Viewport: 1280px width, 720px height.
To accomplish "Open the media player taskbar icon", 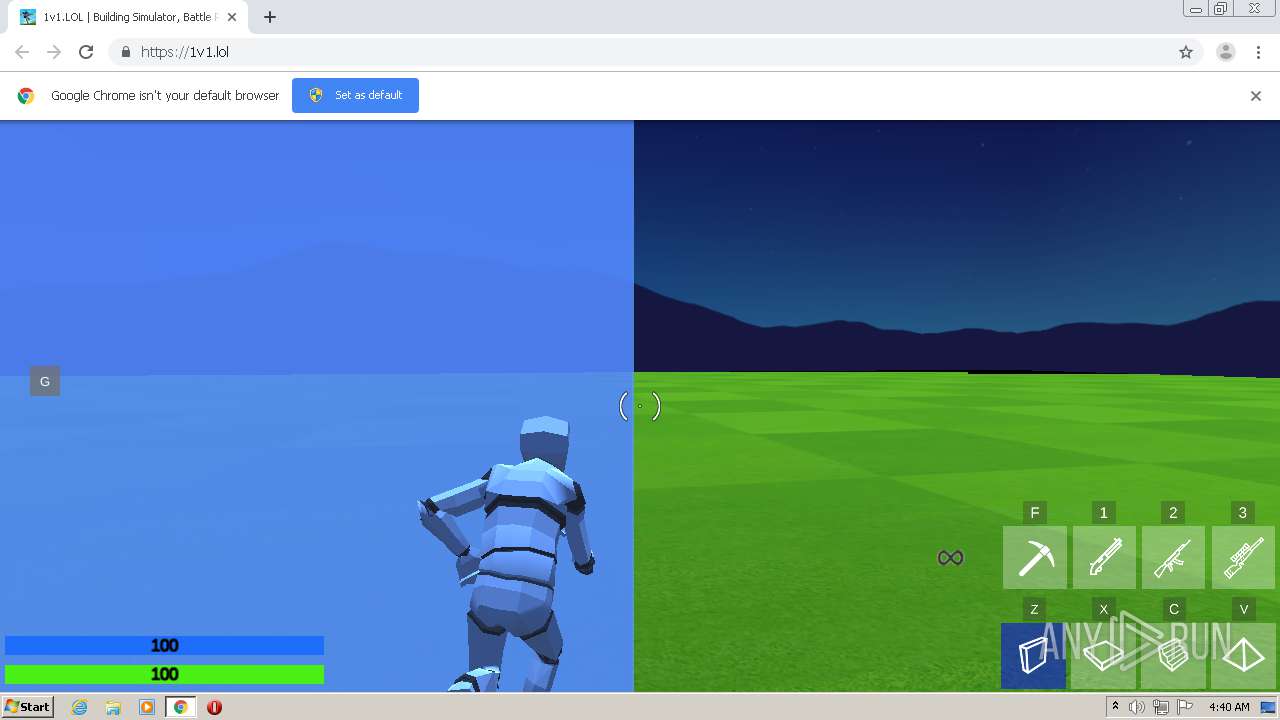I will pos(147,707).
